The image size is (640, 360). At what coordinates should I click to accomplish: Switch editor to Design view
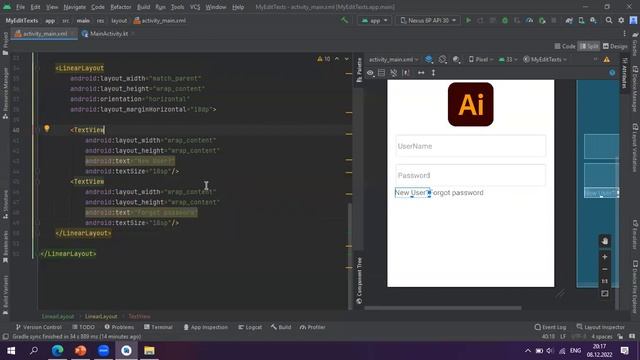(615, 47)
